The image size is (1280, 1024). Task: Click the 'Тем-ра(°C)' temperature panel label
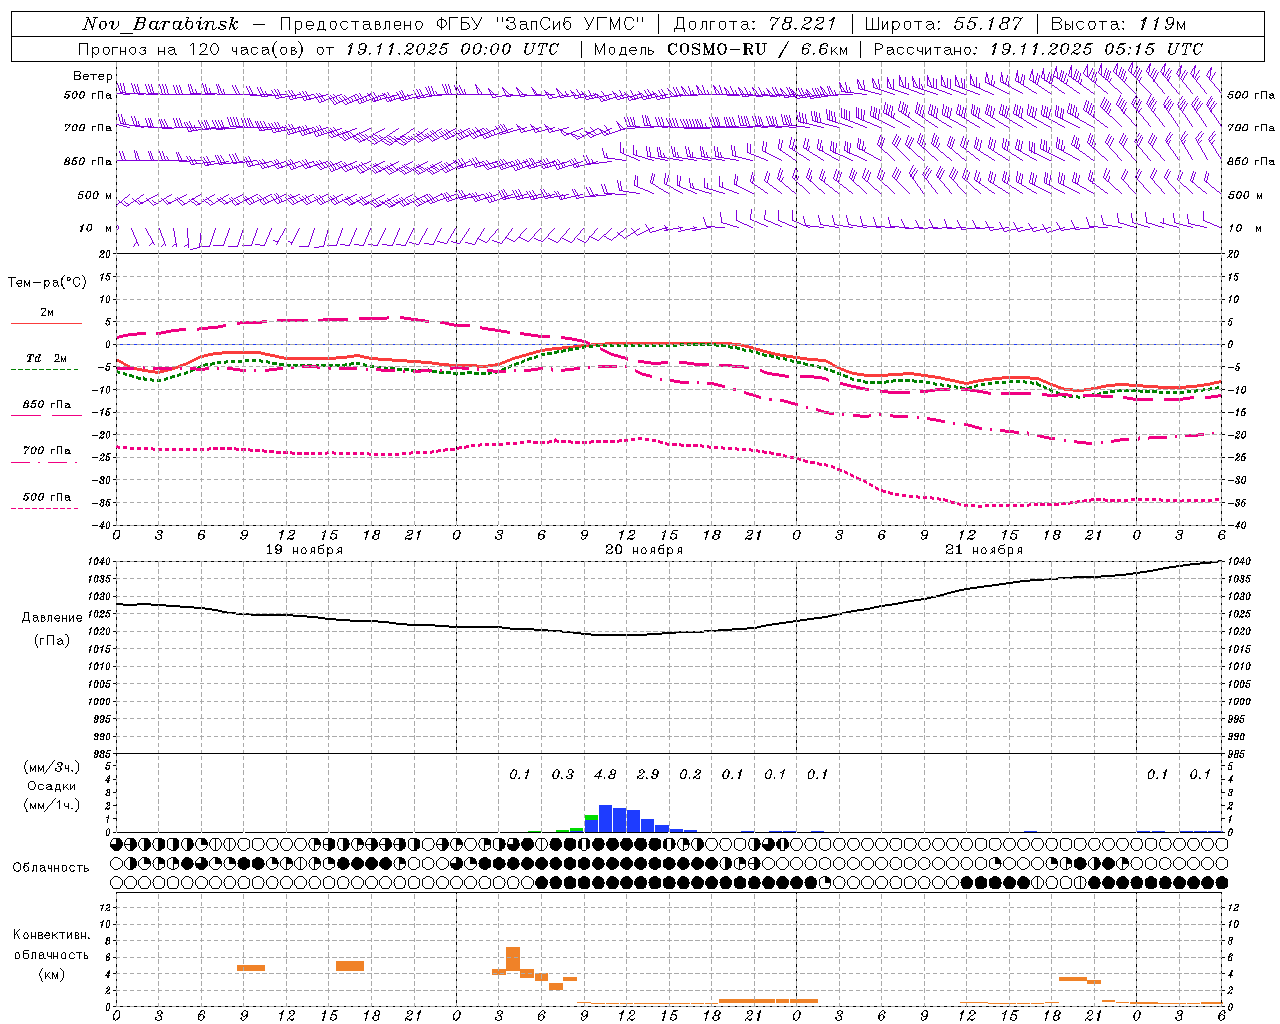tap(47, 283)
